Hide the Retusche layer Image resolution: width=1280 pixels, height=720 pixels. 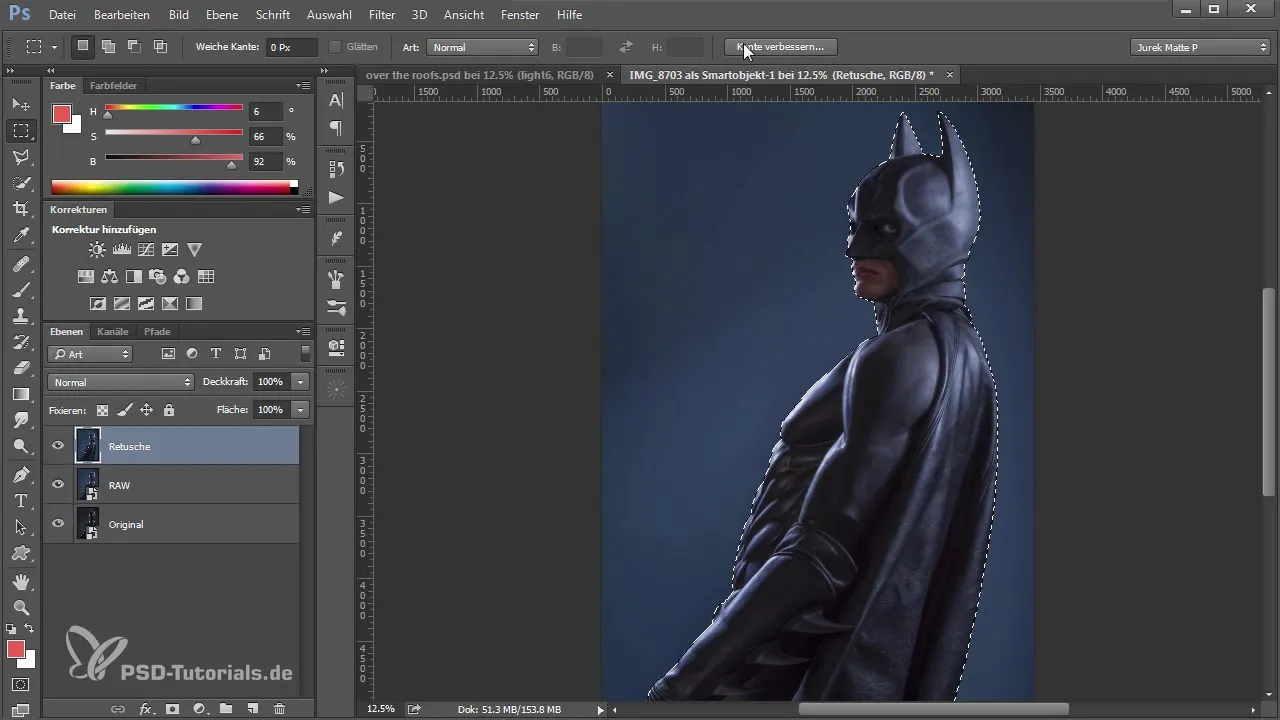(58, 446)
